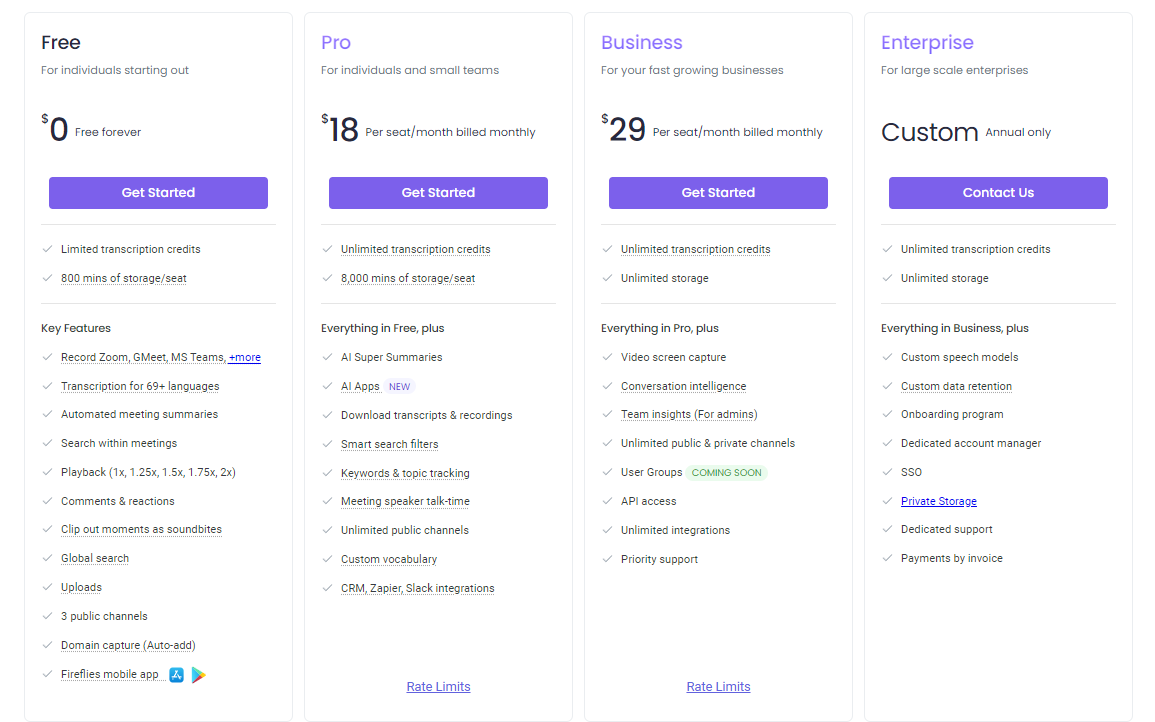
Task: Click the Custom data retention feature
Action: click(956, 386)
